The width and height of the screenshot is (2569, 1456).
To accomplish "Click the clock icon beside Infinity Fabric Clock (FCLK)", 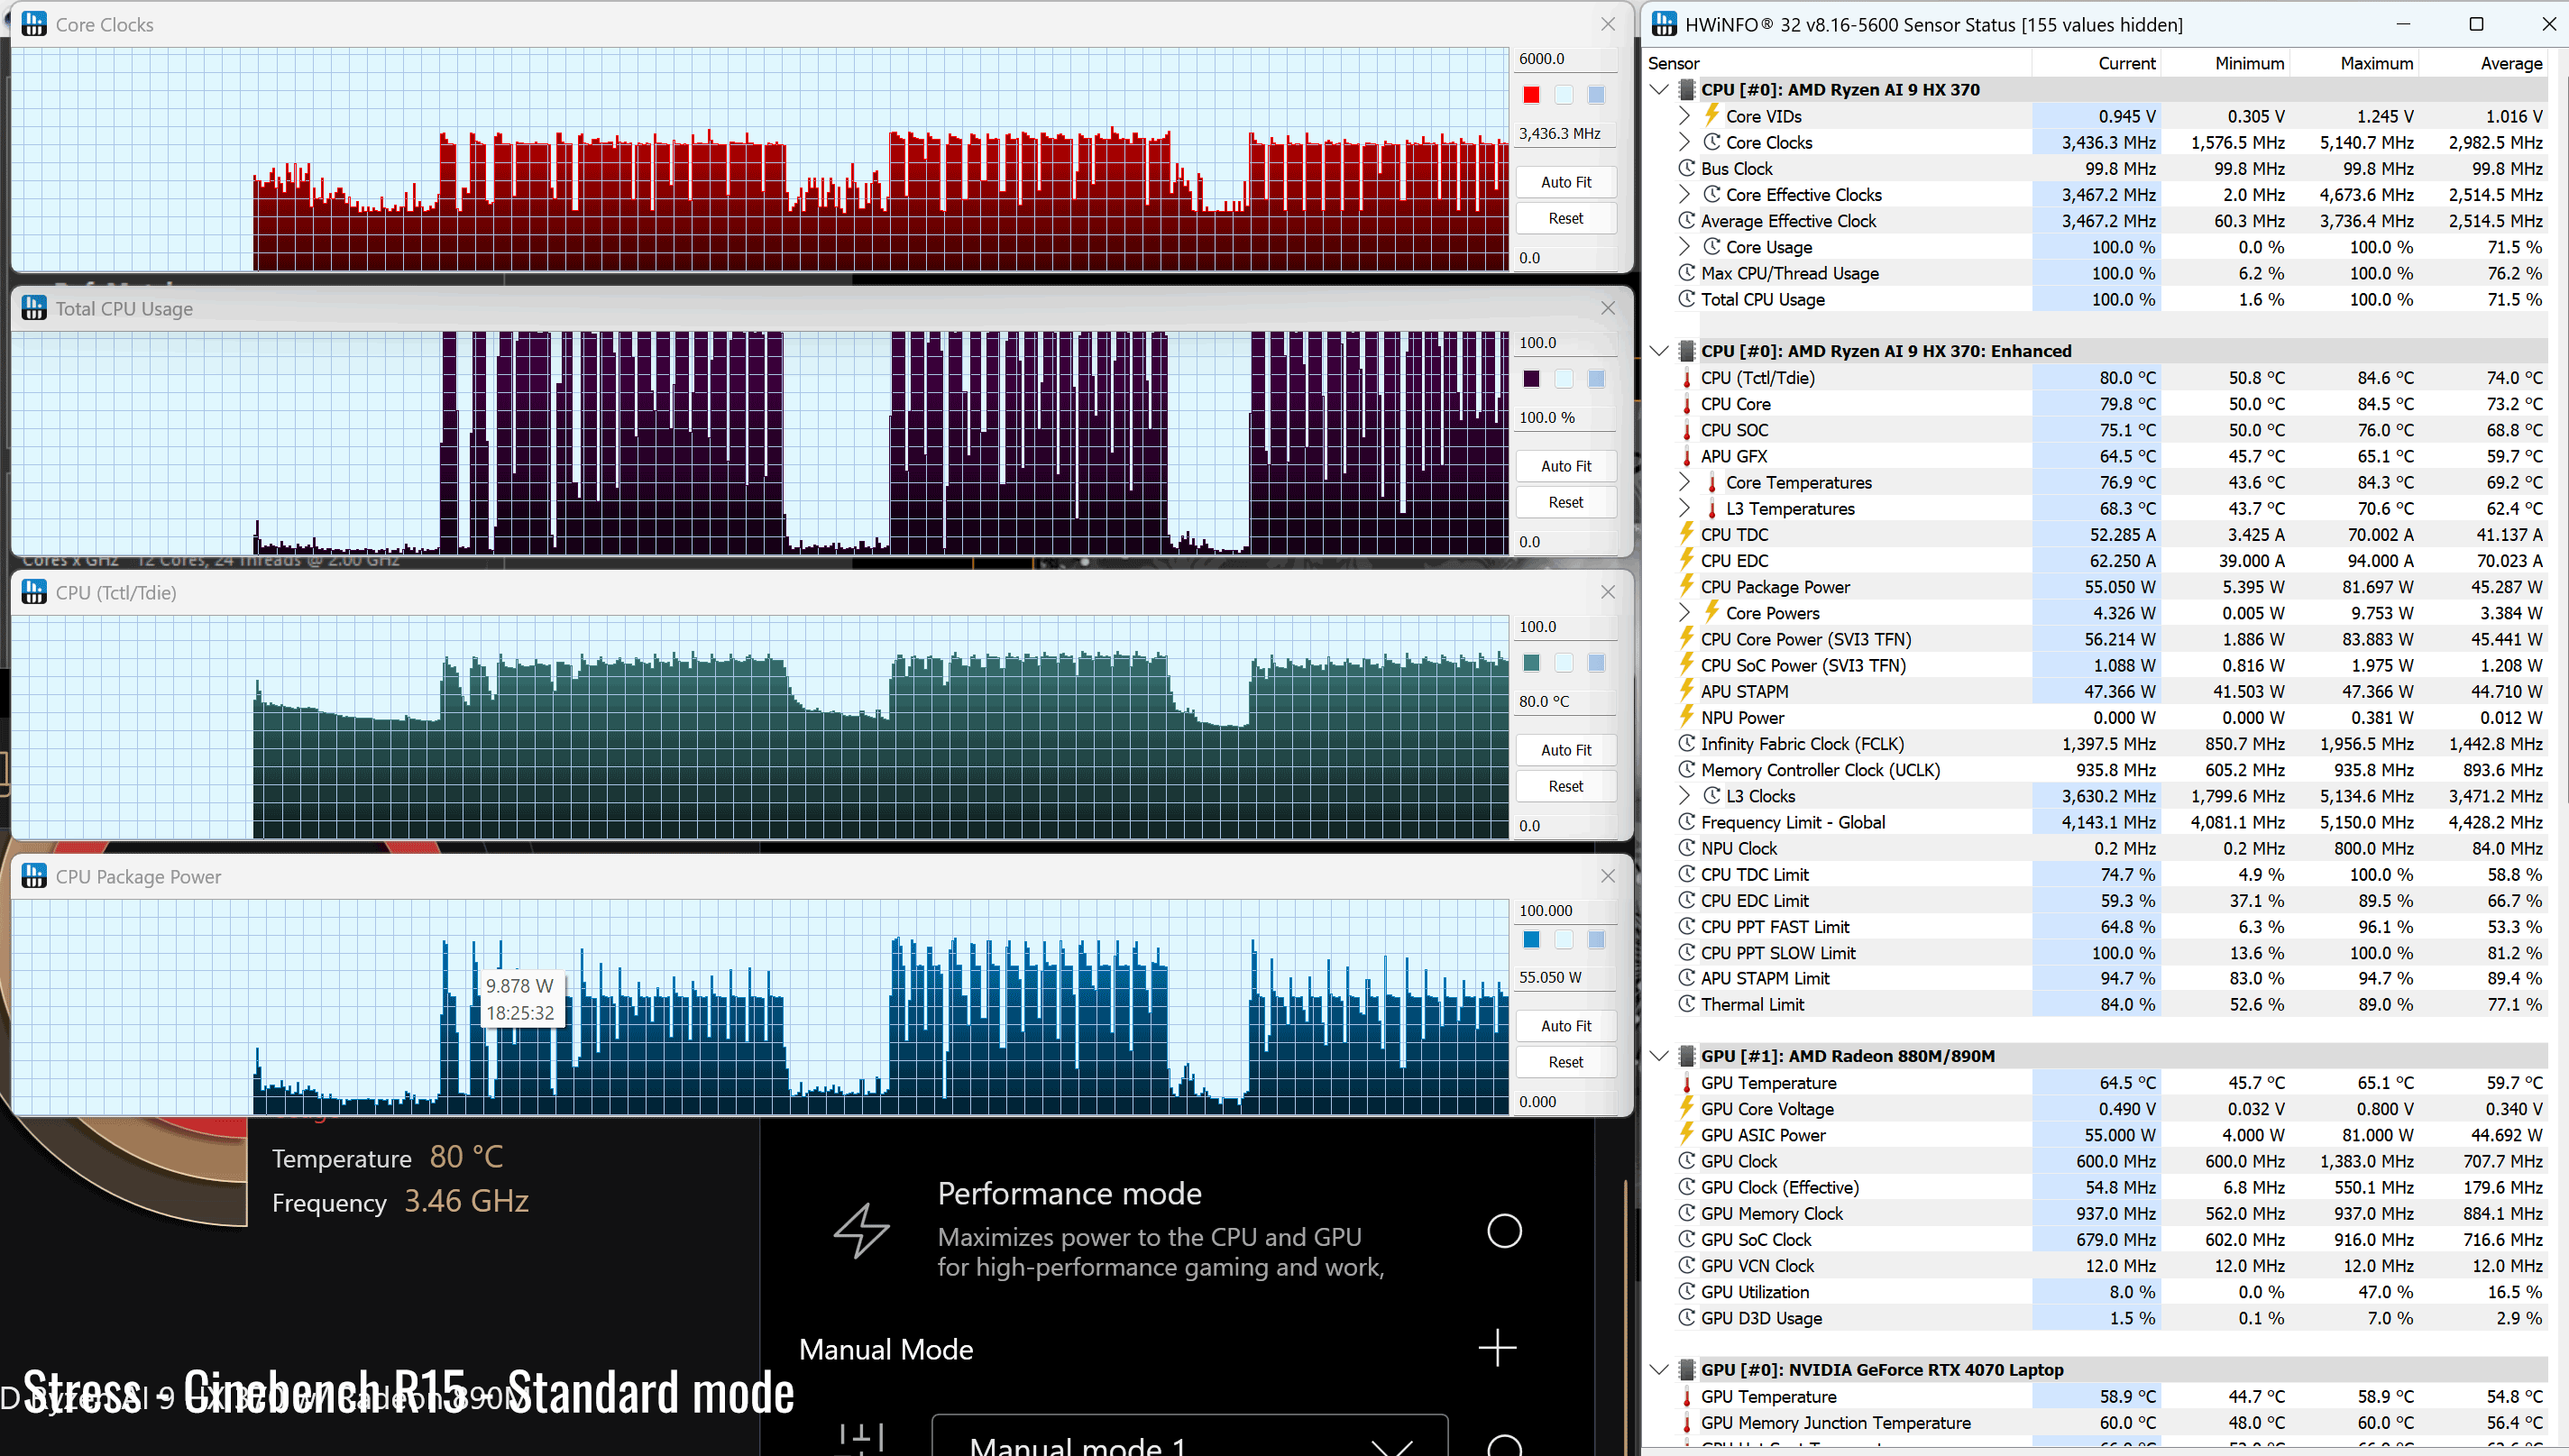I will [1686, 743].
